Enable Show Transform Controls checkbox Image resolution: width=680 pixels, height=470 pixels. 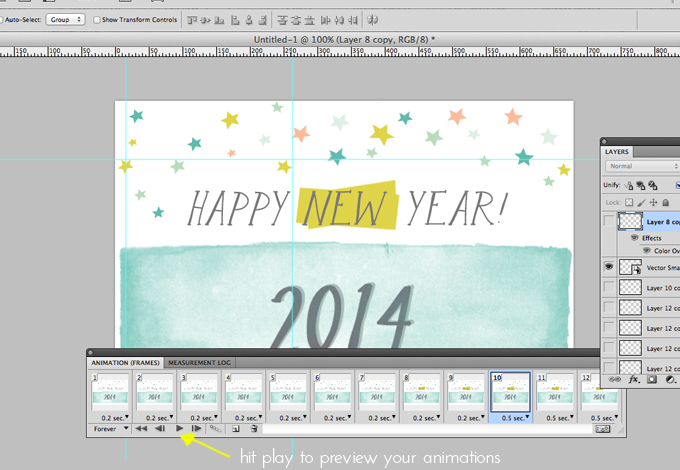pyautogui.click(x=97, y=20)
